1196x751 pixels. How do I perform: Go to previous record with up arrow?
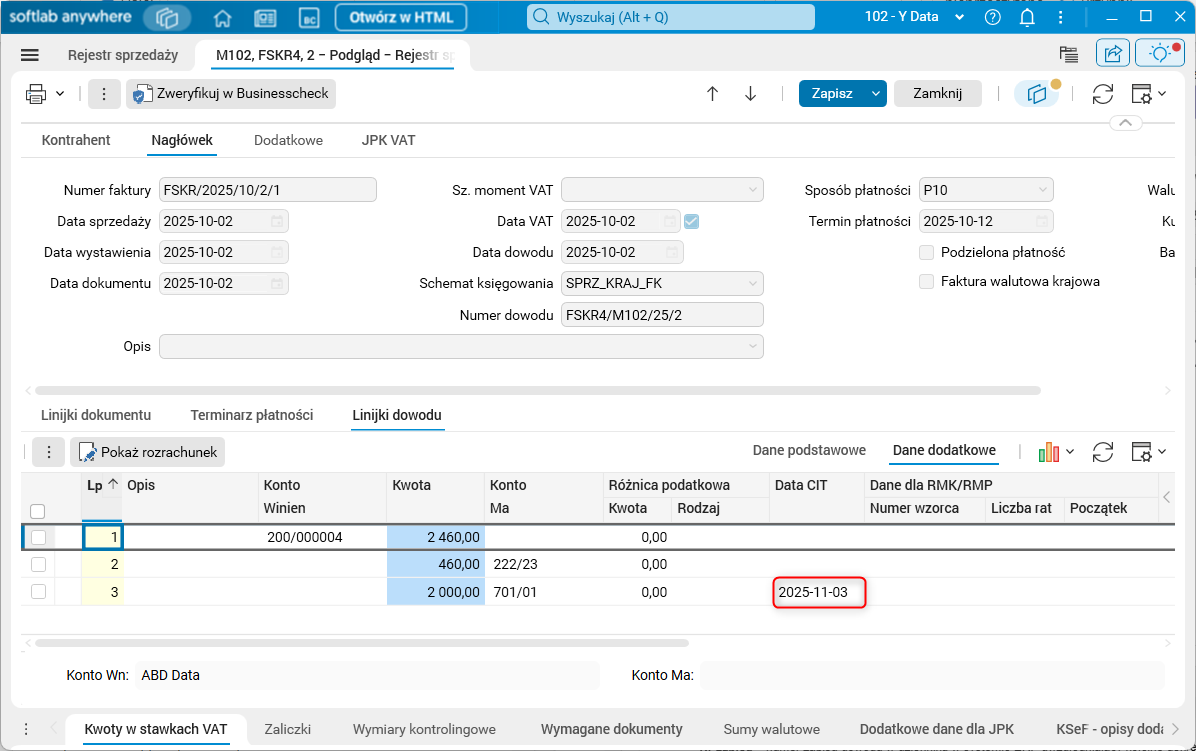click(x=712, y=93)
